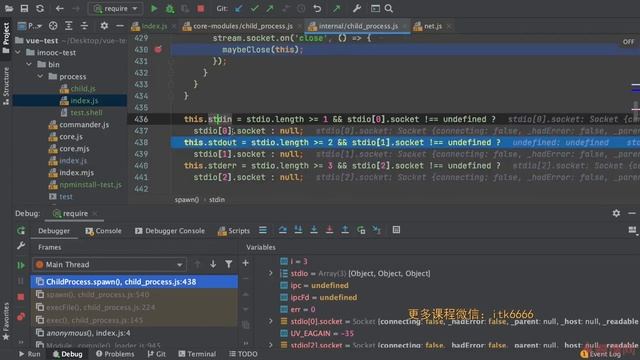The width and height of the screenshot is (640, 360).
Task: Open the Console debug tab
Action: 103,231
